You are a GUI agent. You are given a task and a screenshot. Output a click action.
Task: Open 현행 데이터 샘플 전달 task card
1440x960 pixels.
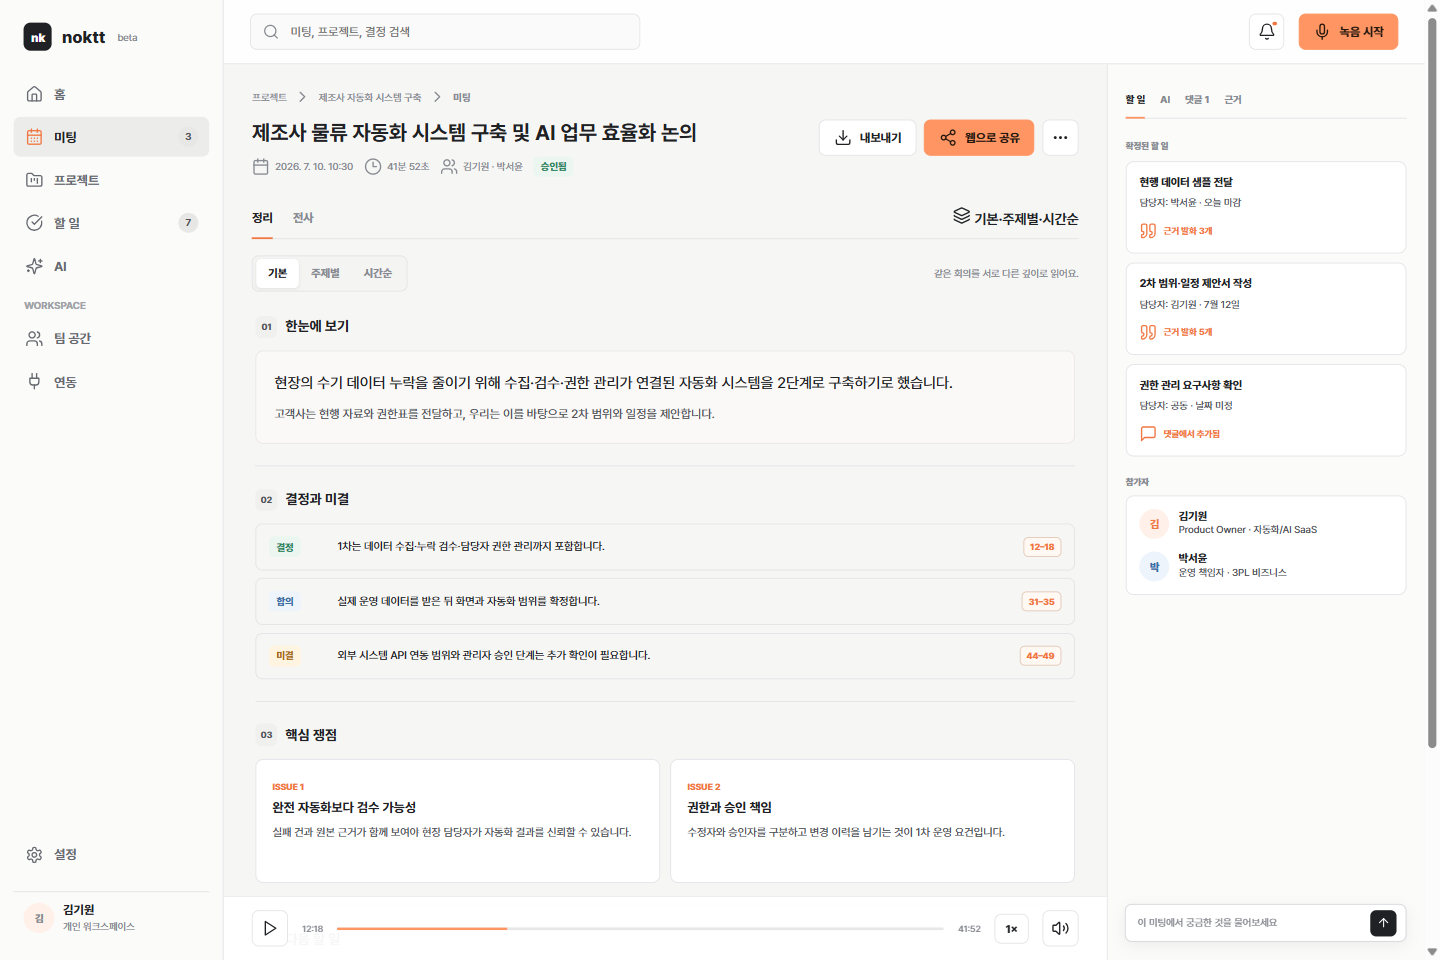click(1266, 207)
